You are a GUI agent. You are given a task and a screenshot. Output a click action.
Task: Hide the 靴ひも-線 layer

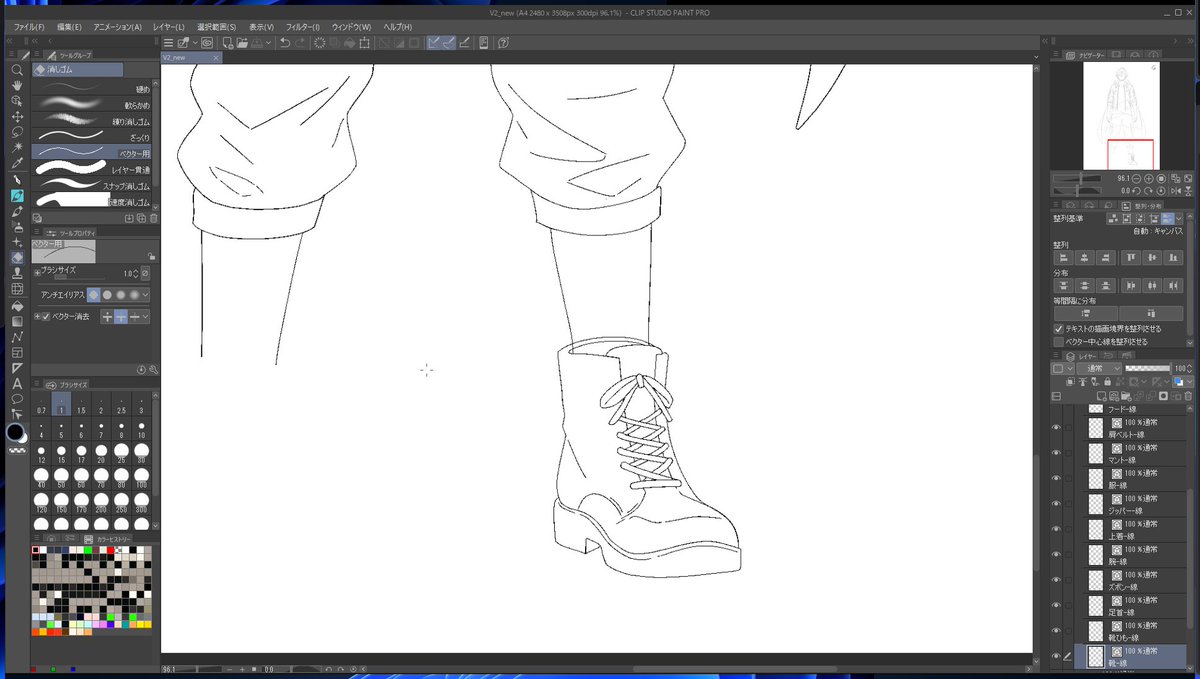click(x=1056, y=630)
